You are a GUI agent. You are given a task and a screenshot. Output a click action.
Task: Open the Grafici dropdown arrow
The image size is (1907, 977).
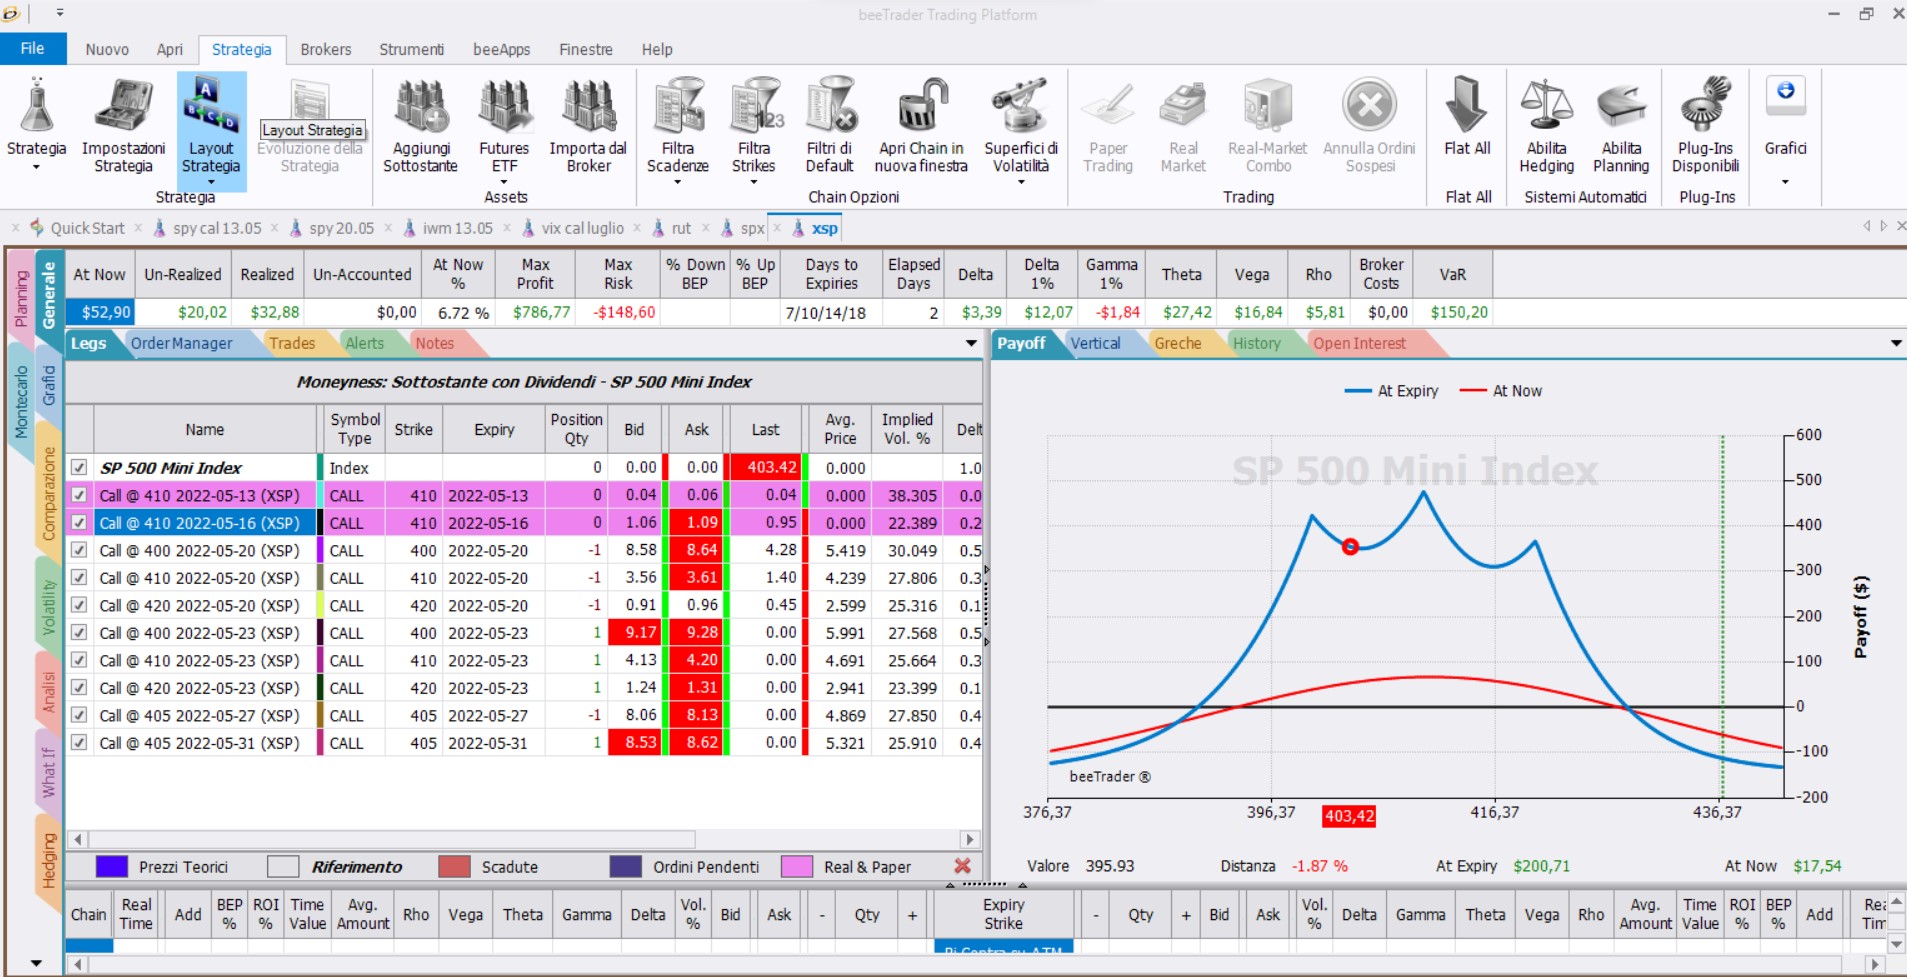tap(1785, 182)
